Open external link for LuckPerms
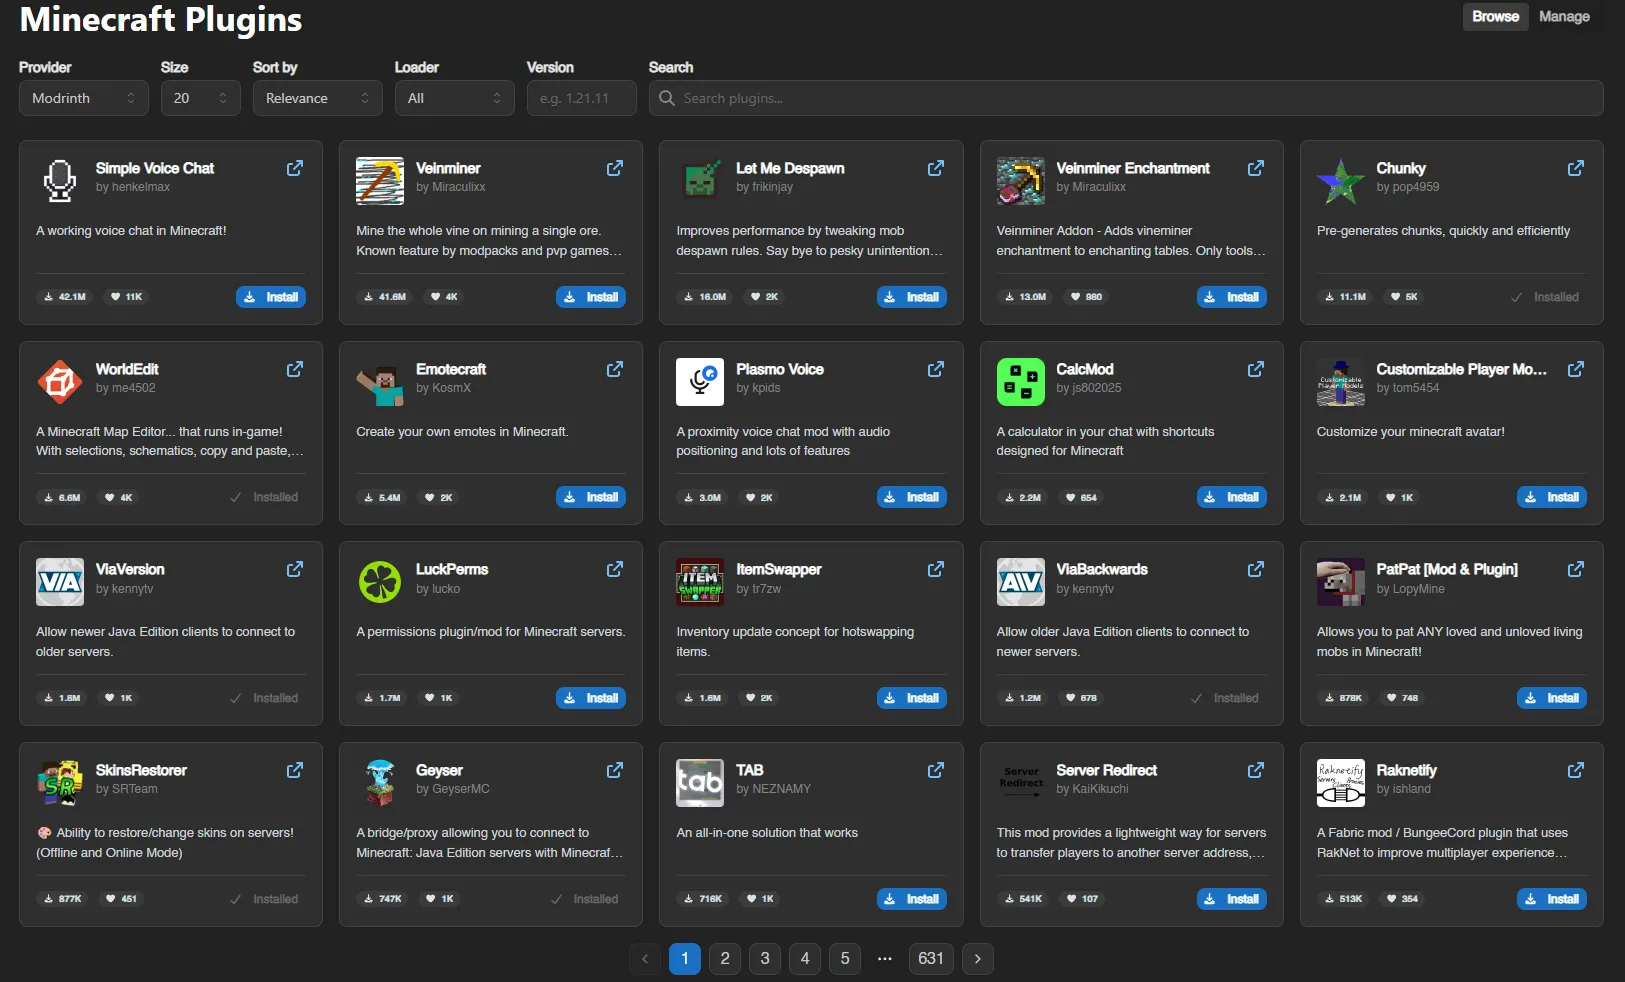Viewport: 1625px width, 982px height. click(x=615, y=569)
